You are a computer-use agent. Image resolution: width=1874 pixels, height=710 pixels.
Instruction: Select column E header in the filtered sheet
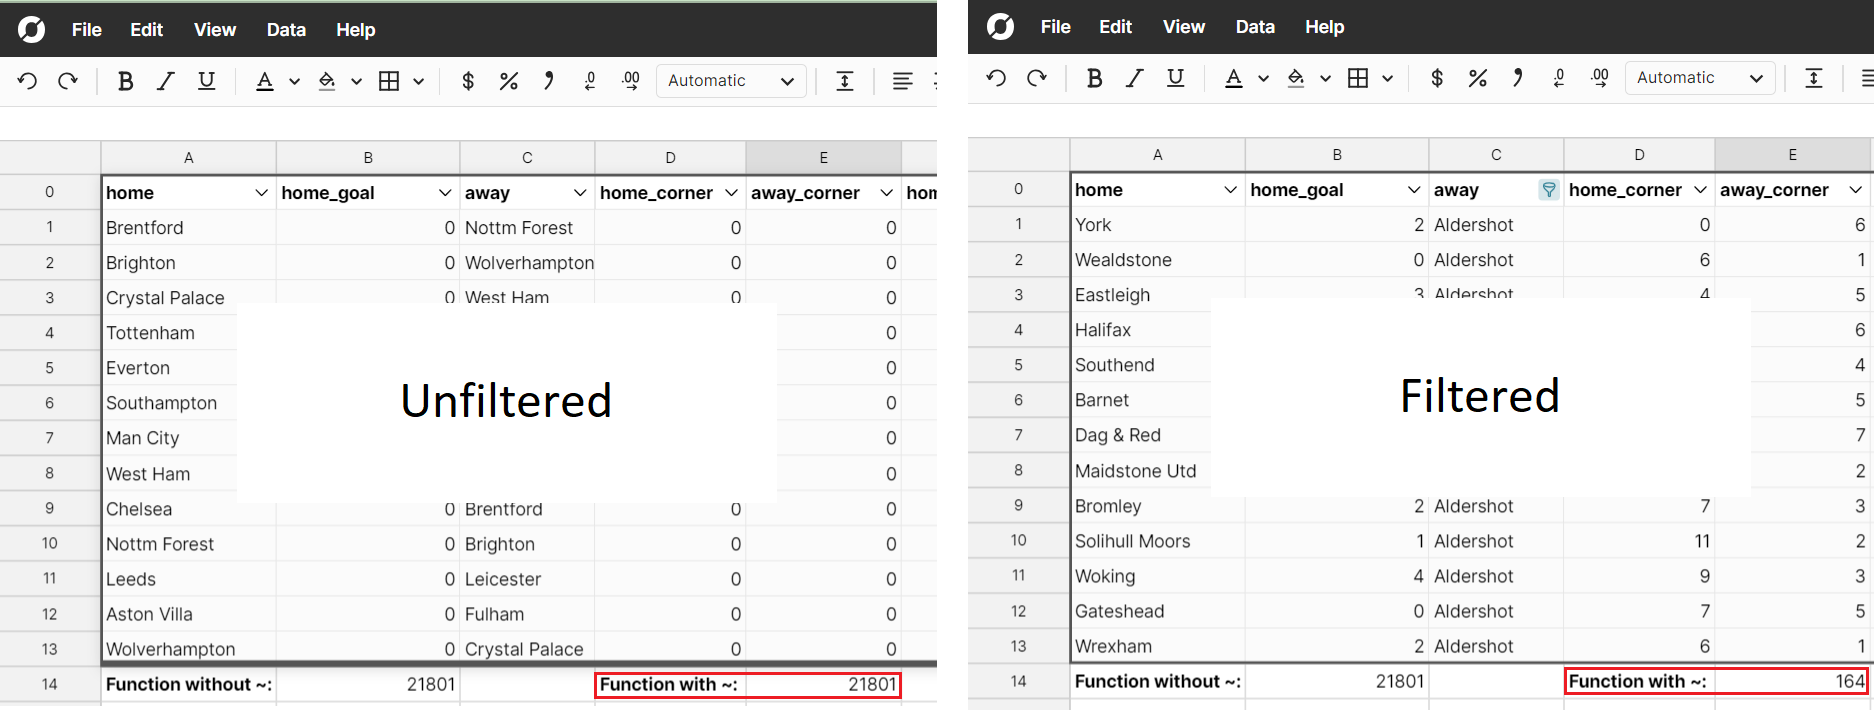(x=1792, y=155)
